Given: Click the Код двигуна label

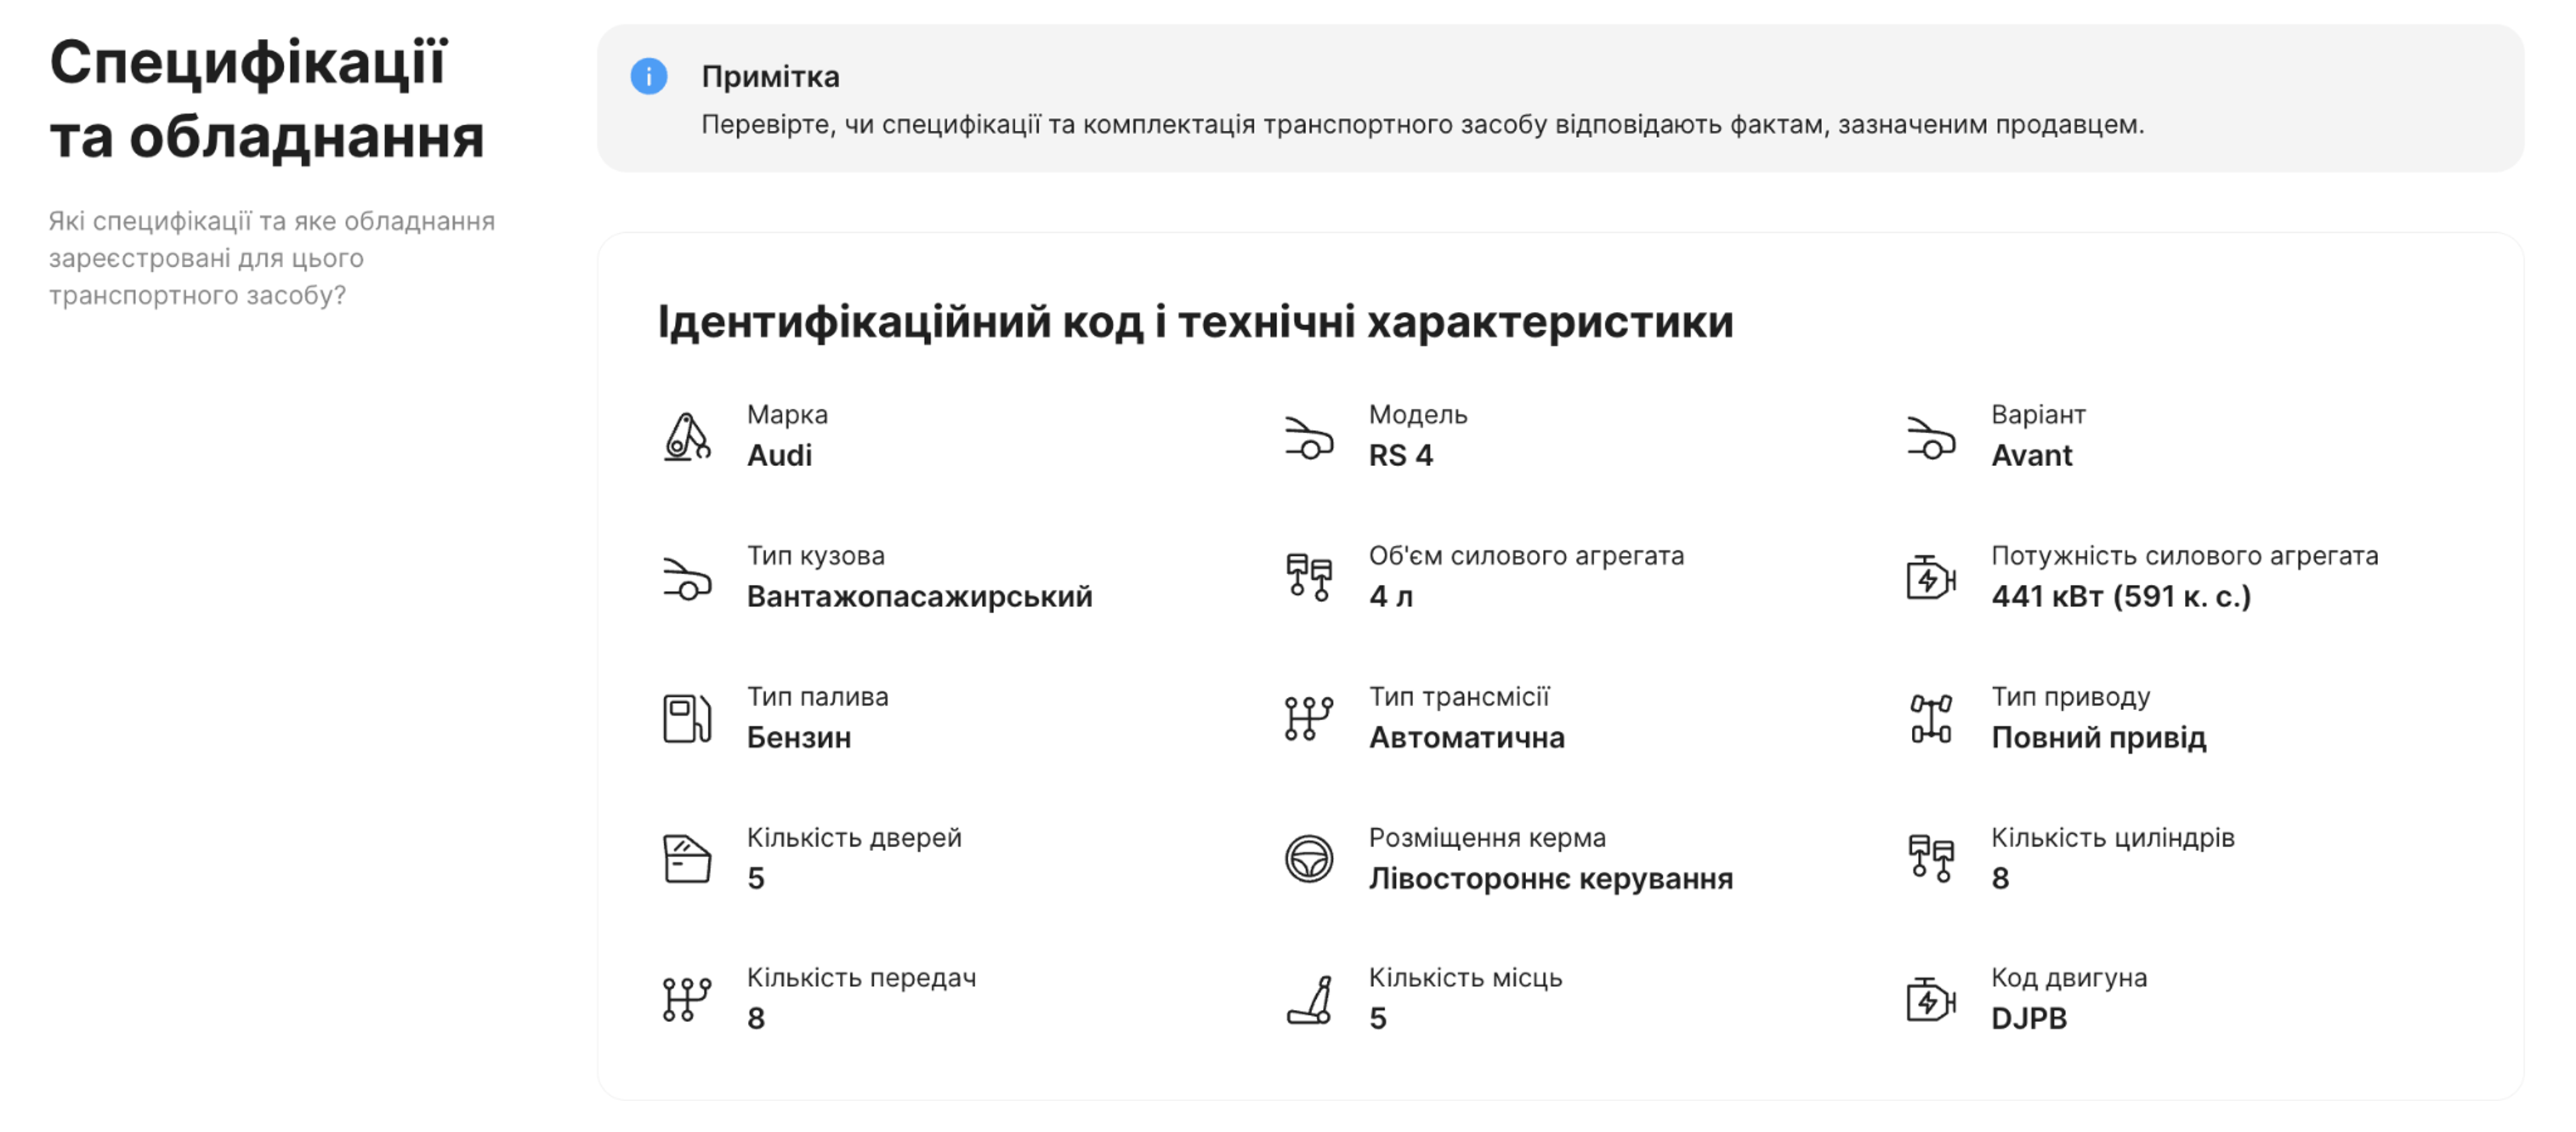Looking at the screenshot, I should (x=2068, y=978).
